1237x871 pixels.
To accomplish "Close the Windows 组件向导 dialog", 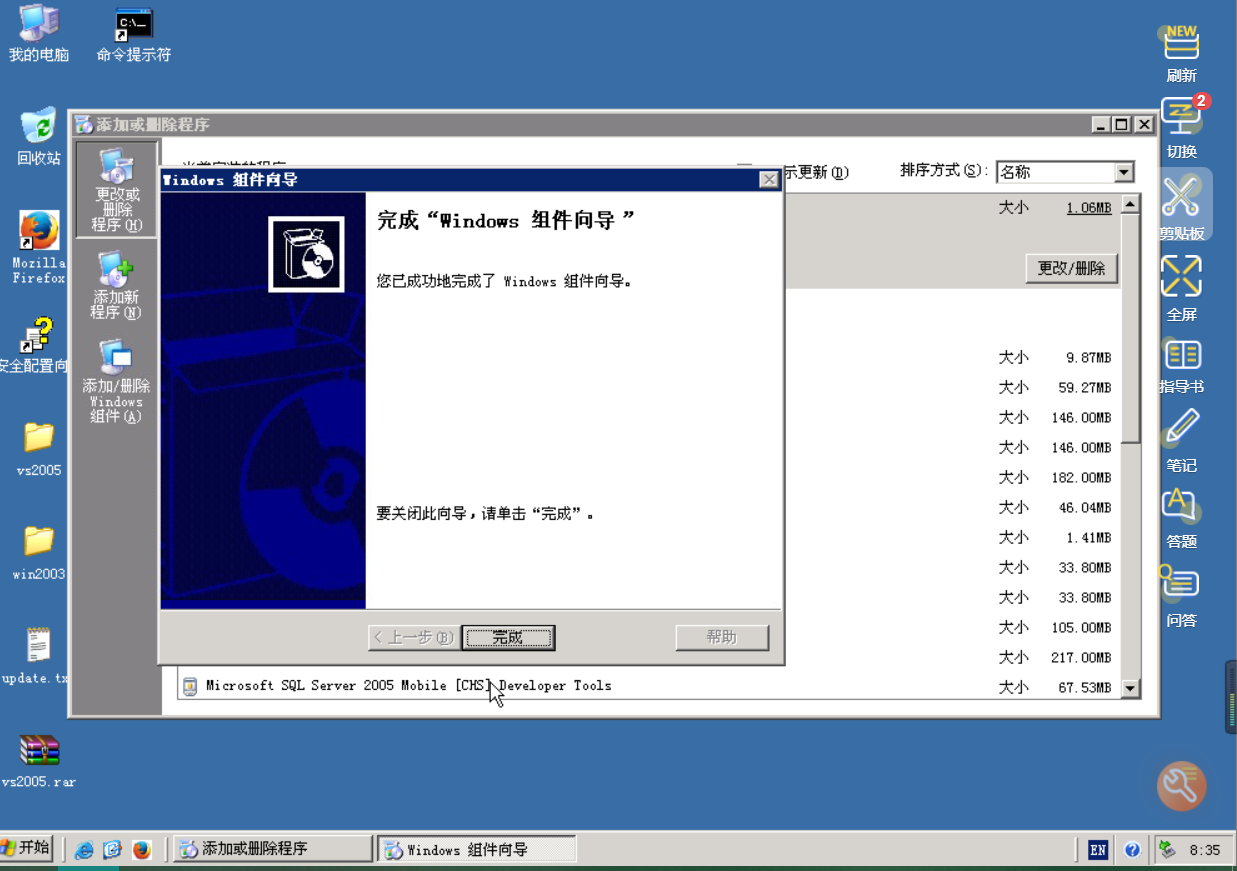I will click(x=768, y=180).
